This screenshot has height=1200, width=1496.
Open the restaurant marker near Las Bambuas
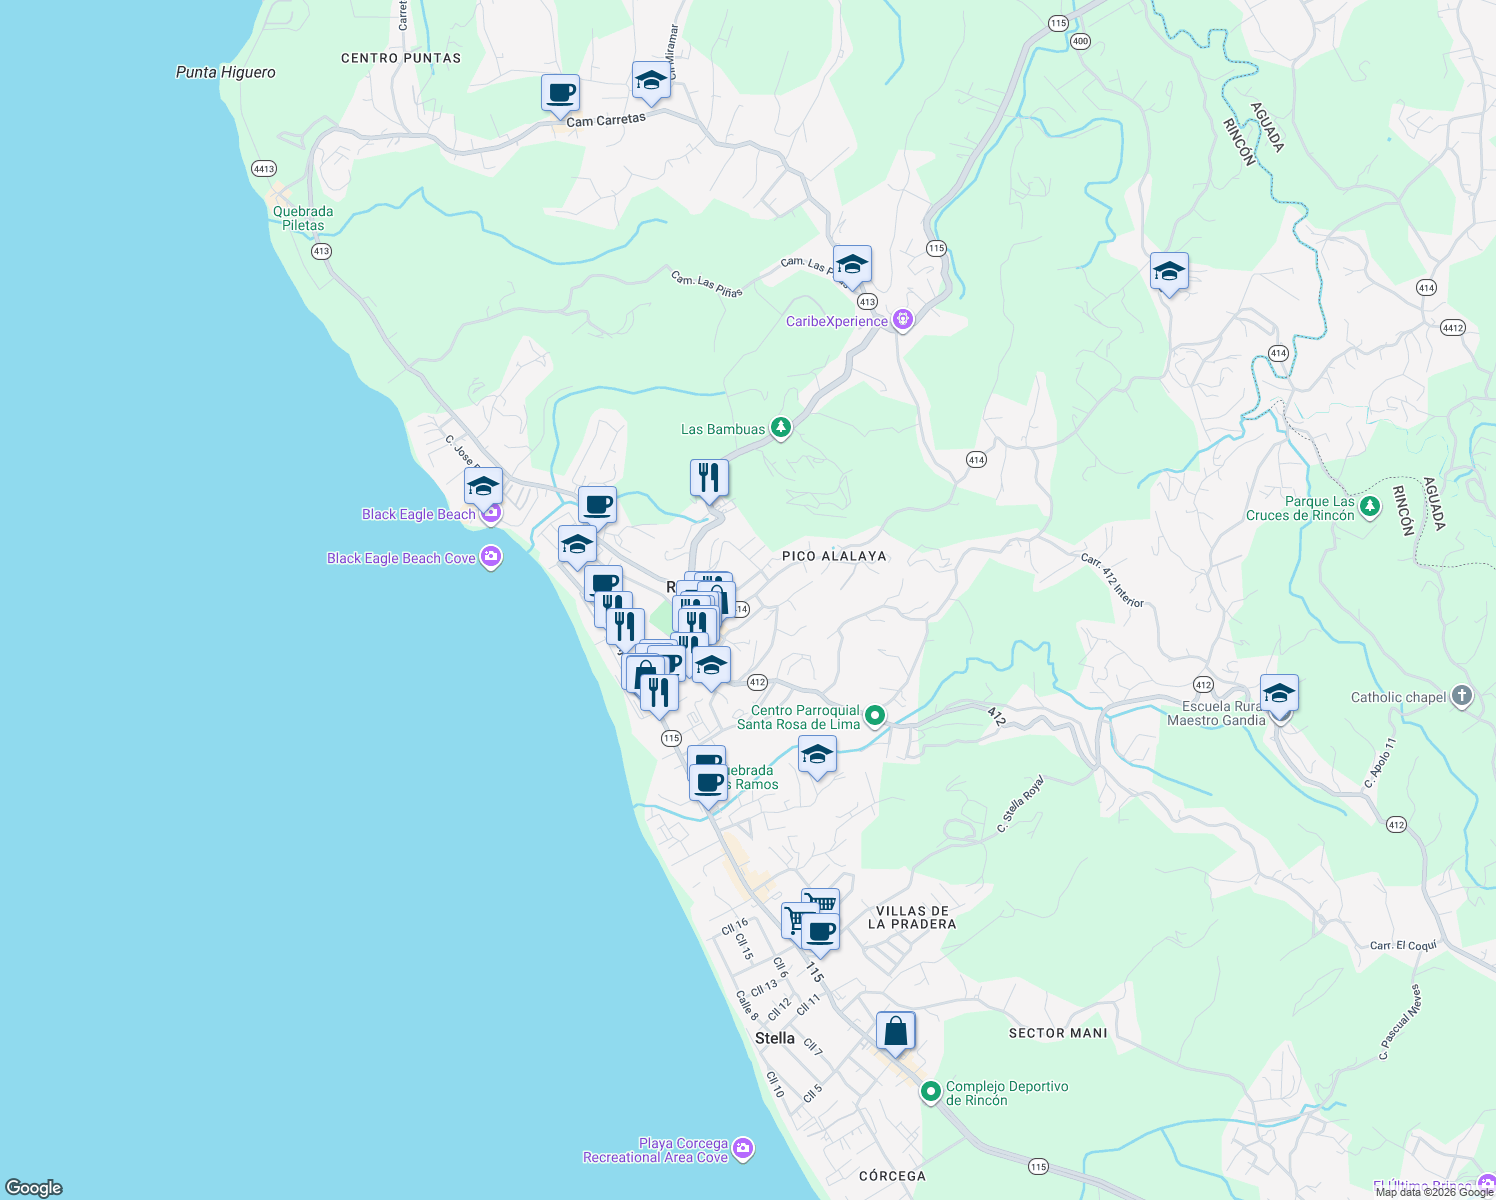click(x=710, y=478)
